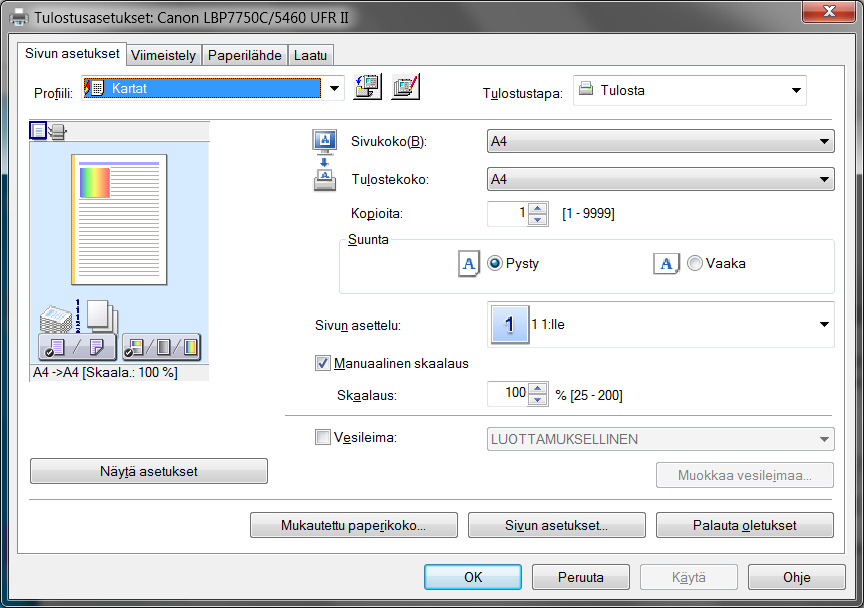Click the Skaalaus percentage field
The image size is (864, 608).
tap(508, 394)
